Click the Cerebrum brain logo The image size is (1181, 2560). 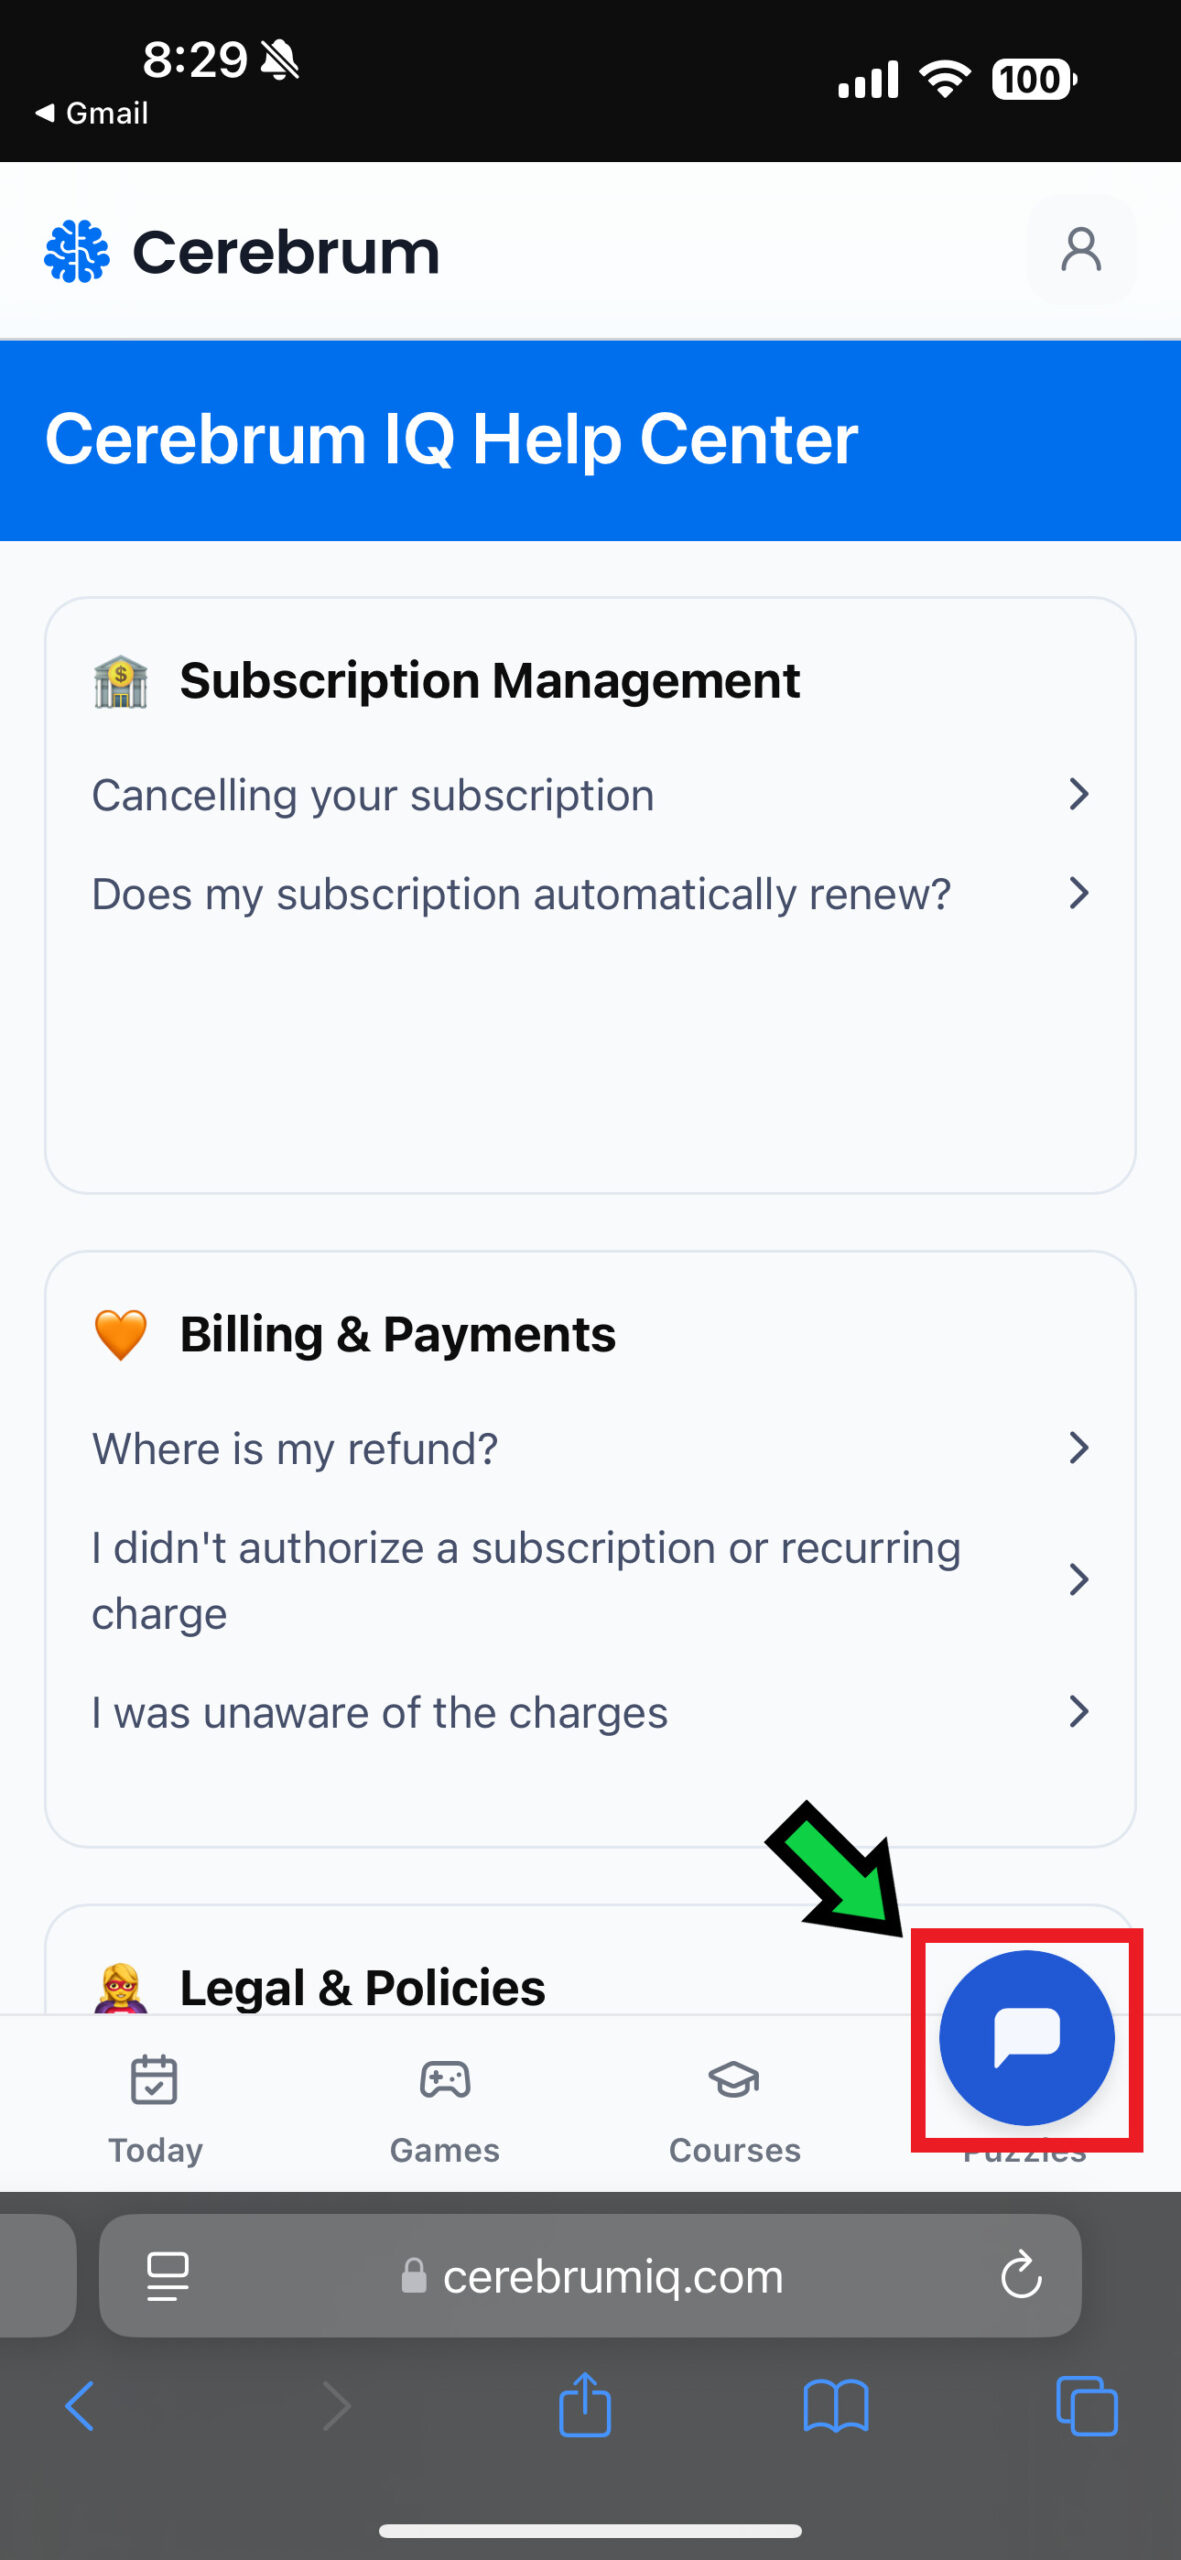point(77,251)
